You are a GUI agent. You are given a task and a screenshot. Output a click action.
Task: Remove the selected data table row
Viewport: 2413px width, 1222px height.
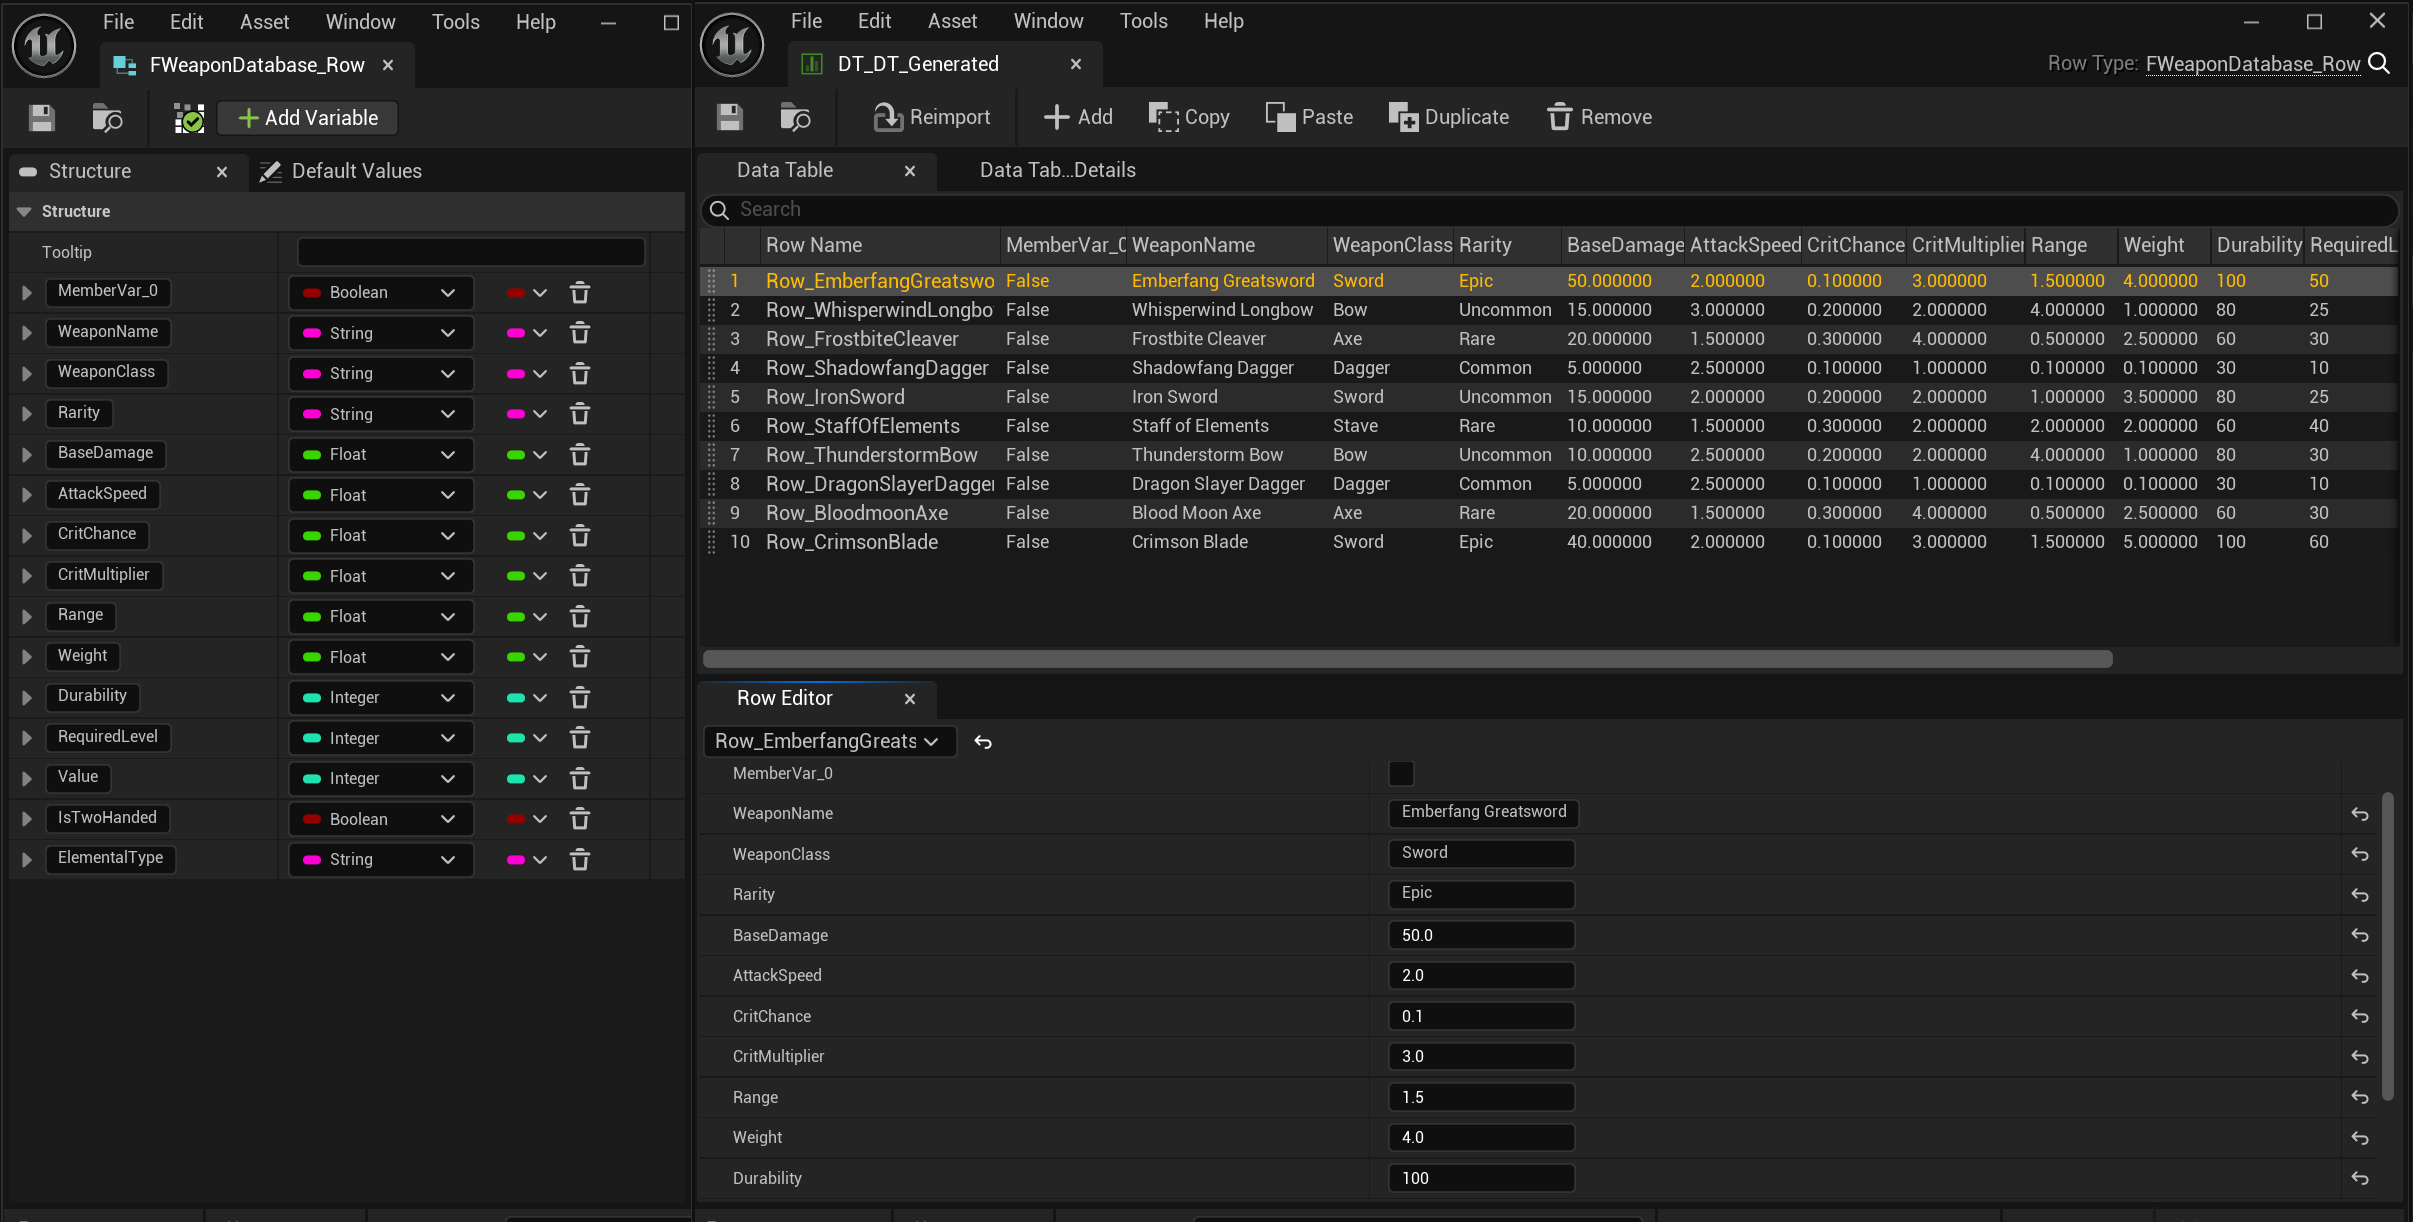pyautogui.click(x=1599, y=117)
